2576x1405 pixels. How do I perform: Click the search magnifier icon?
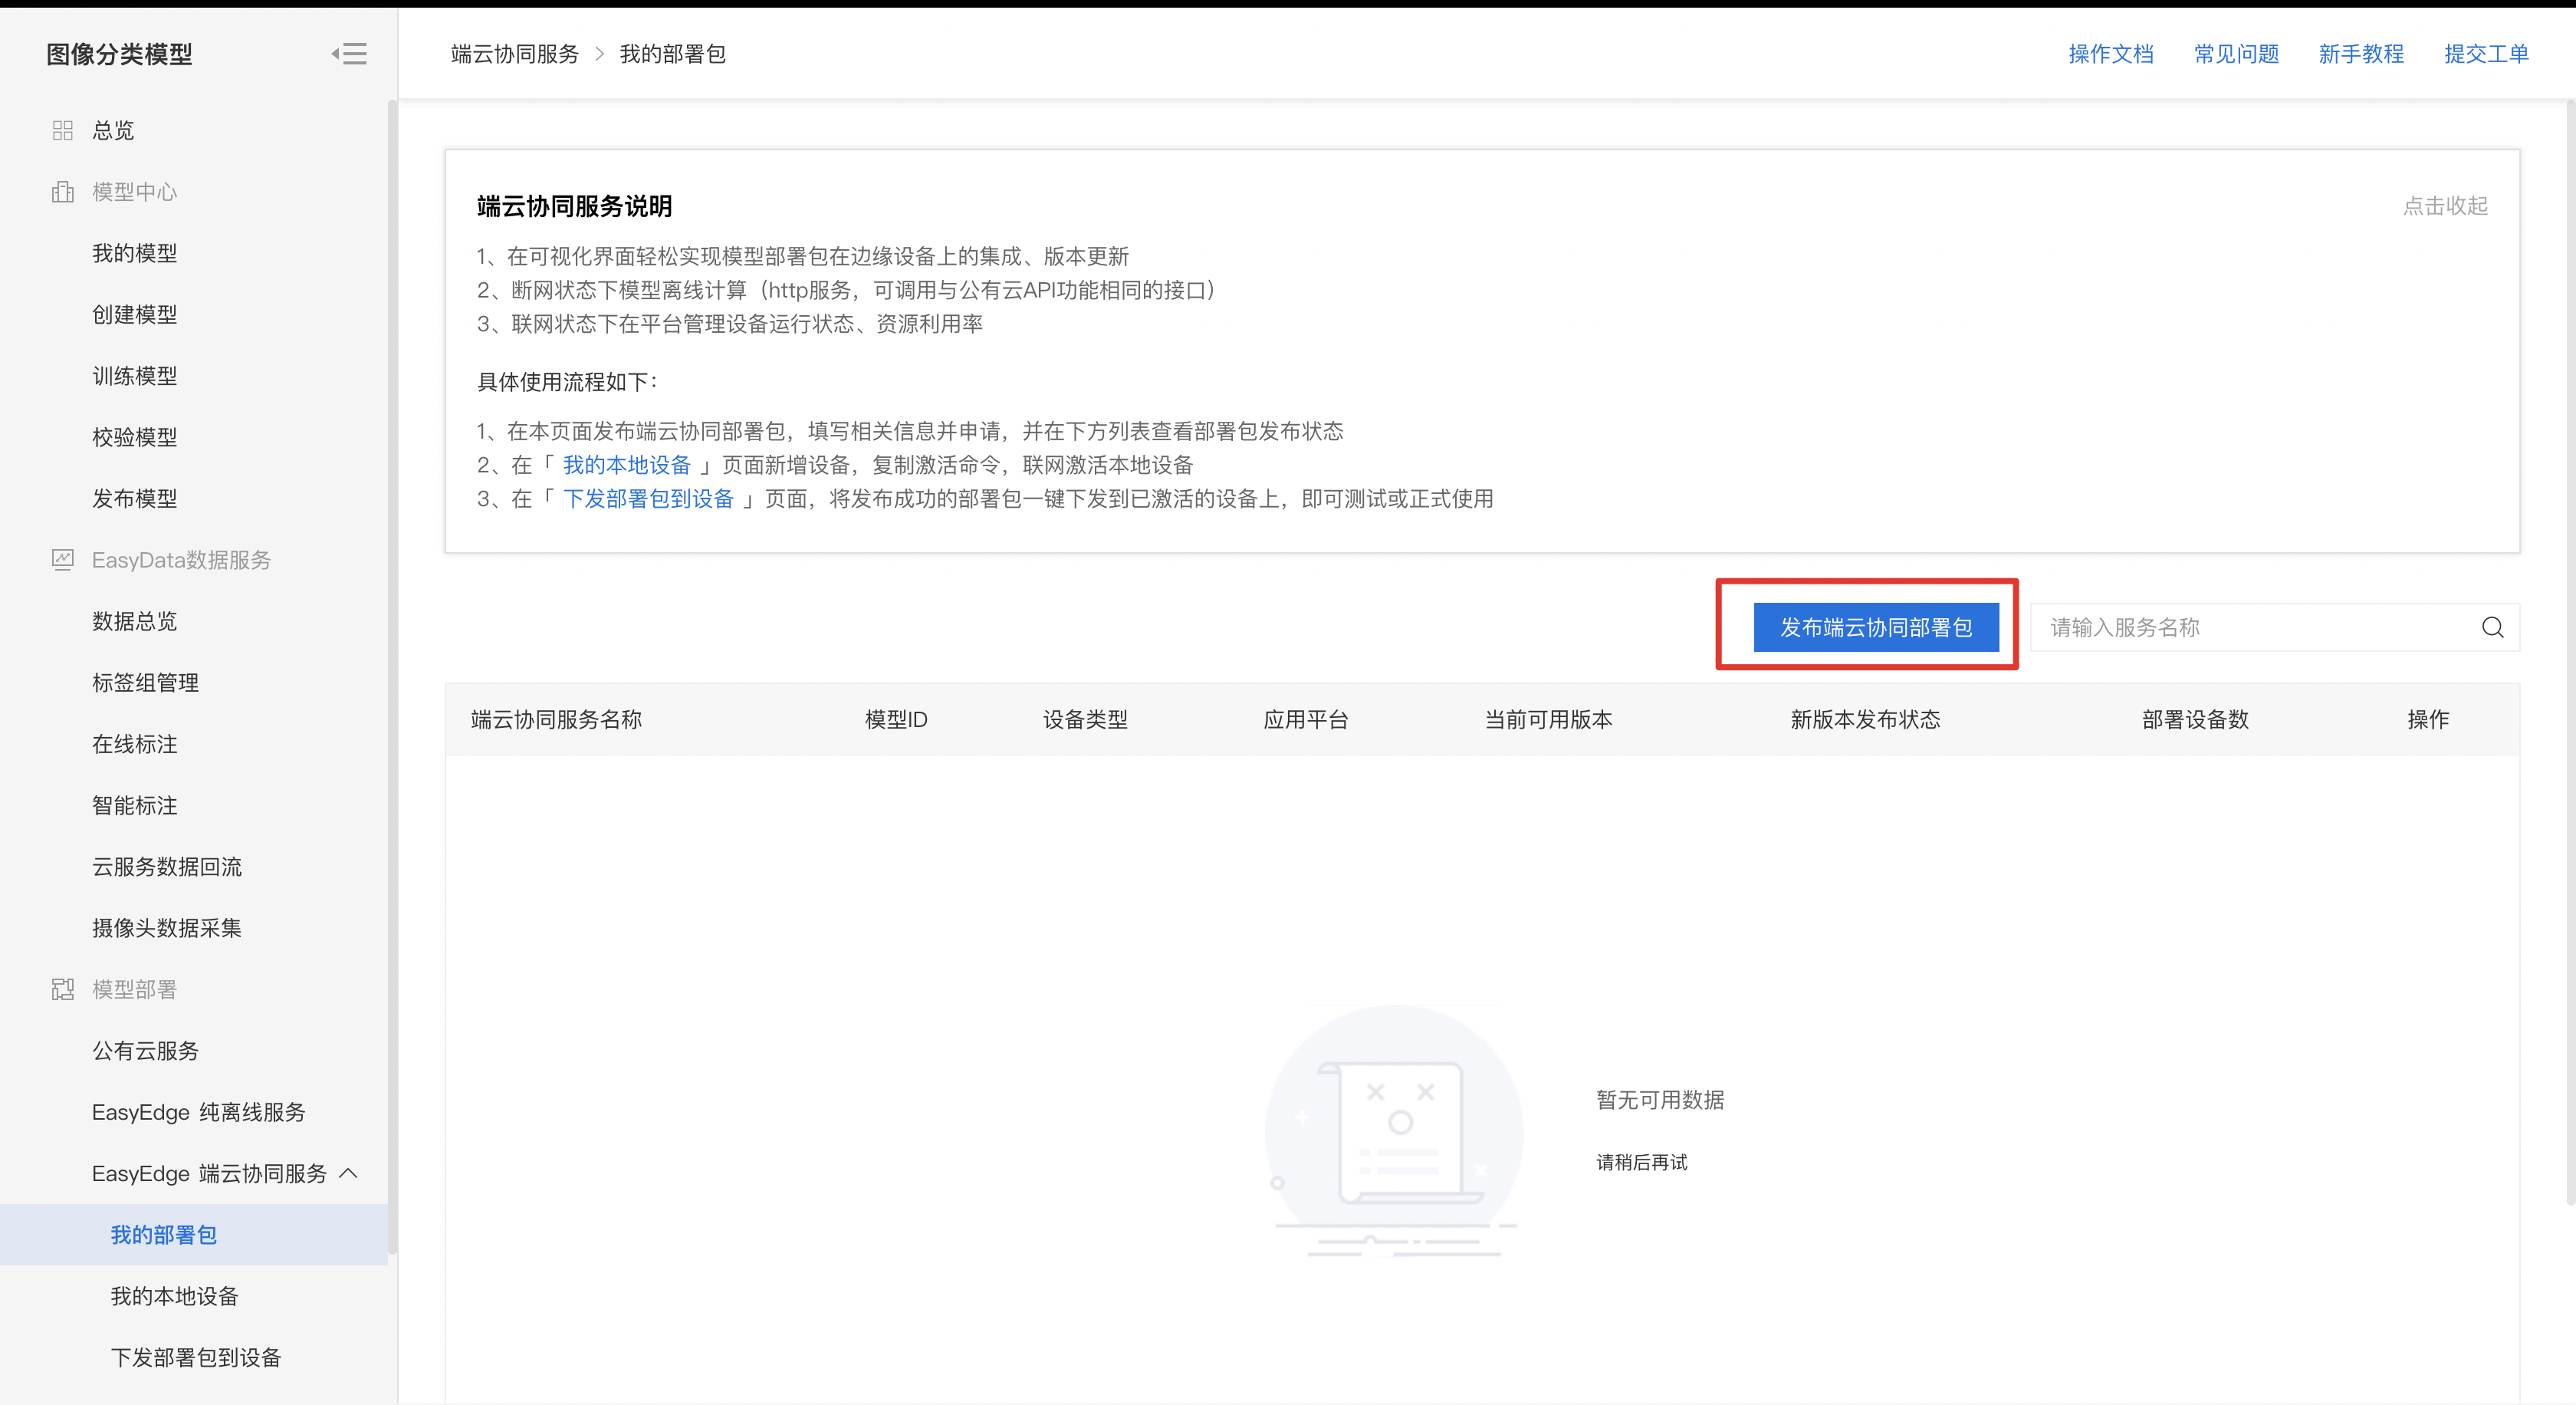coord(2492,627)
